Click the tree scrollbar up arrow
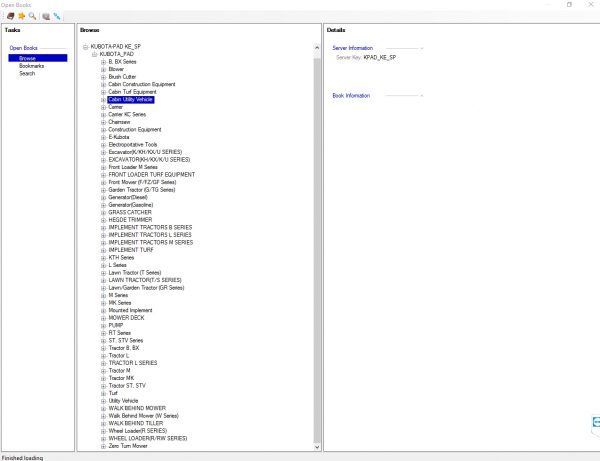The image size is (600, 461). [x=317, y=48]
